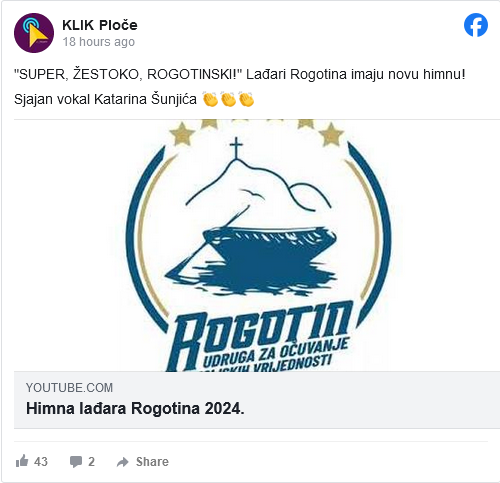Click the KLIK Ploče profile avatar
Image resolution: width=500 pixels, height=483 pixels.
click(x=34, y=33)
